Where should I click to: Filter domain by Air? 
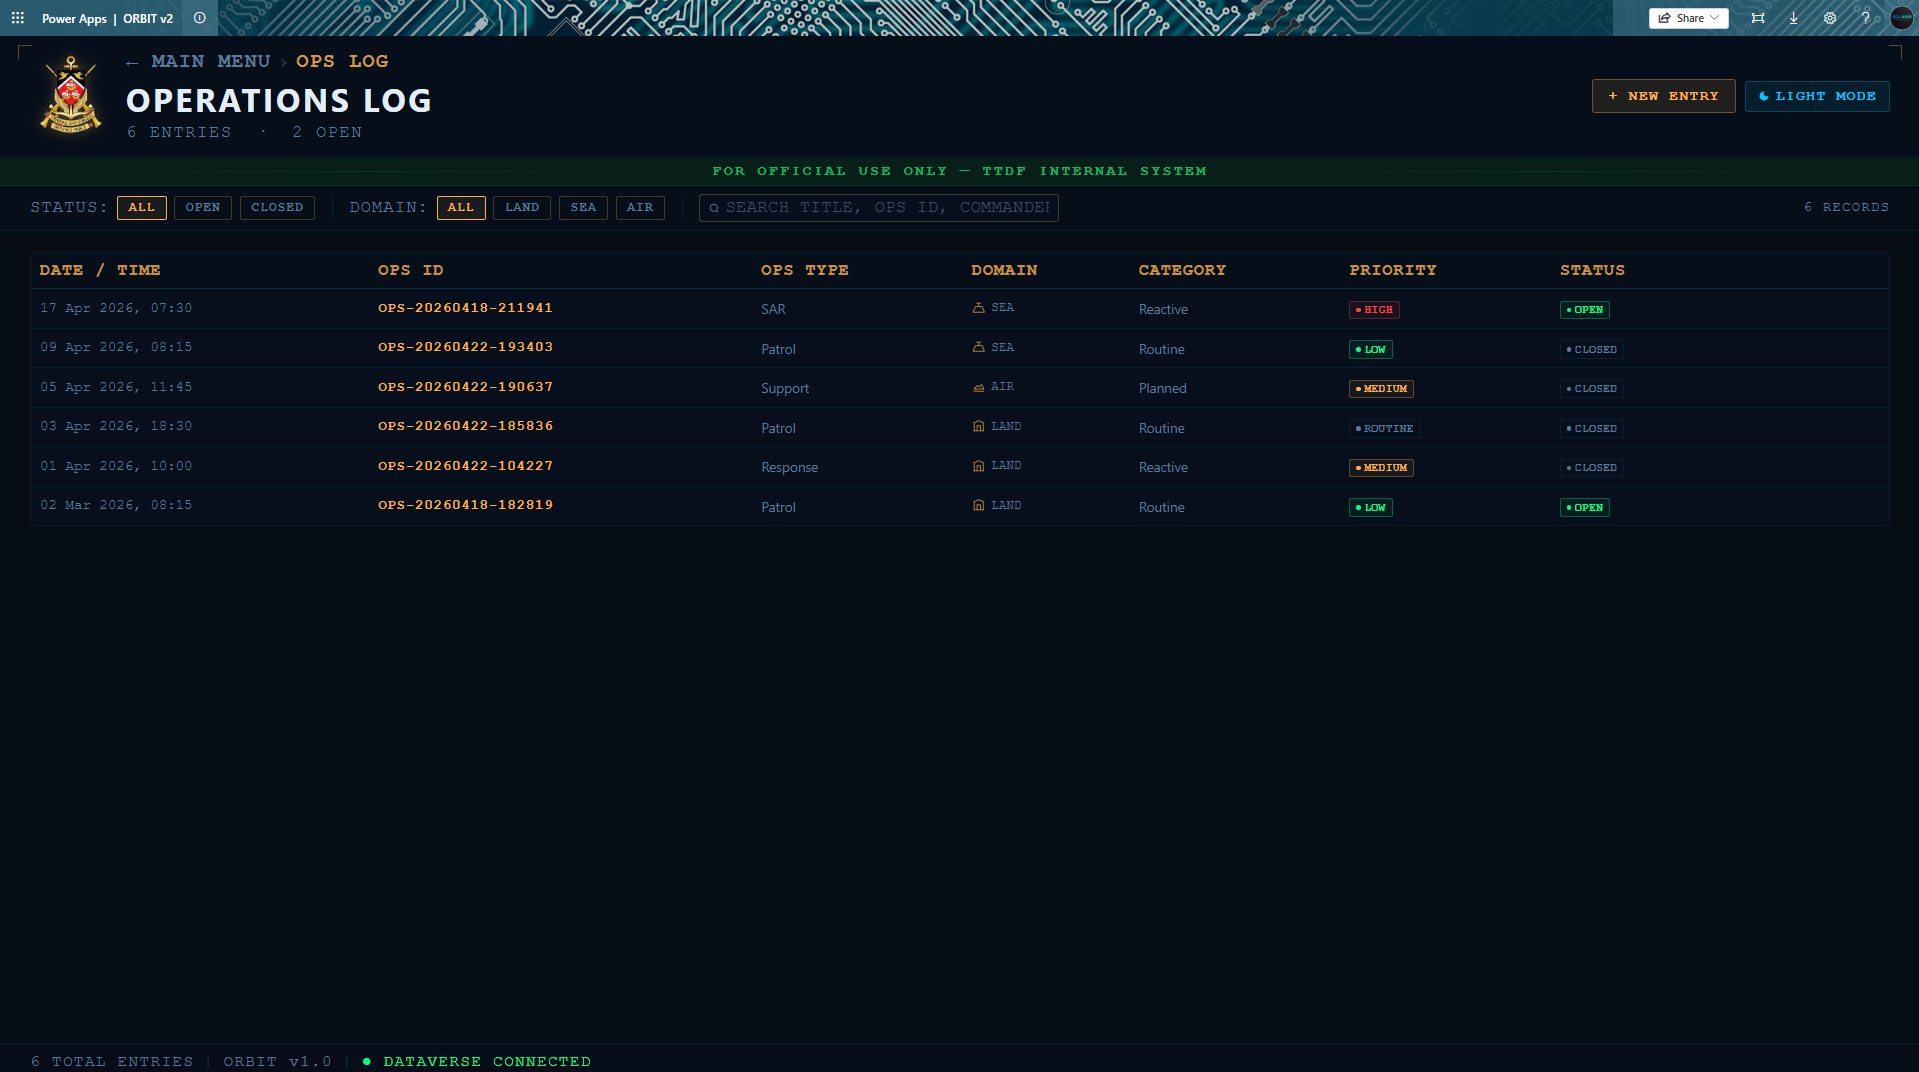coord(640,207)
